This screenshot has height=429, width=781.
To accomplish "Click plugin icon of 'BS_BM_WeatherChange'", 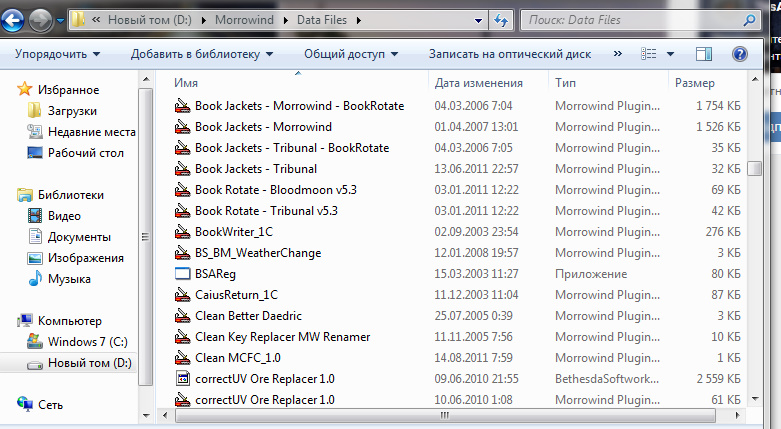I will point(182,253).
